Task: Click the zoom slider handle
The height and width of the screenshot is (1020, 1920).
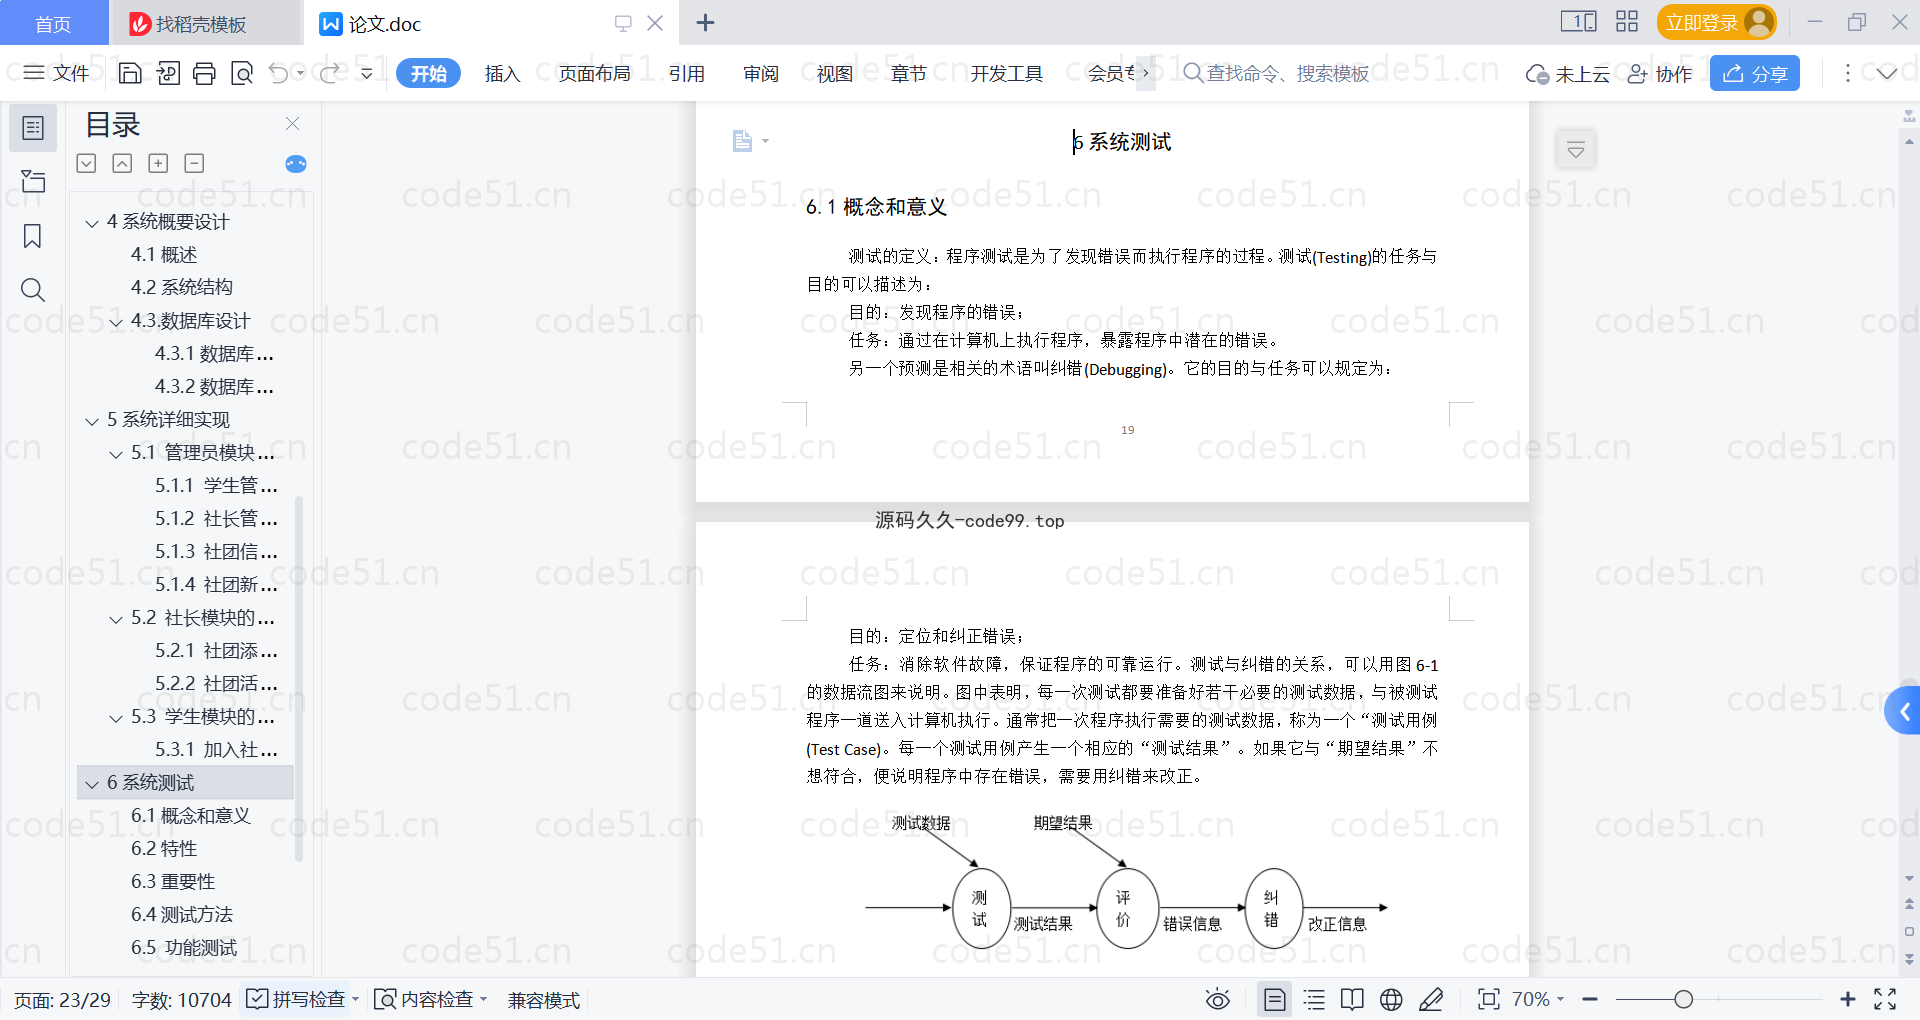Action: 1684,999
